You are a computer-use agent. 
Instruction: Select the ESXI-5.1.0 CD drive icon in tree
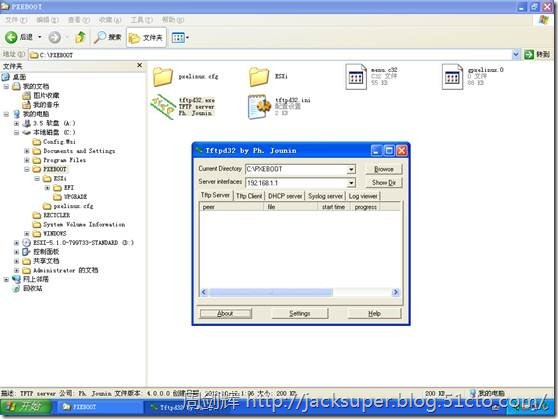[26, 243]
